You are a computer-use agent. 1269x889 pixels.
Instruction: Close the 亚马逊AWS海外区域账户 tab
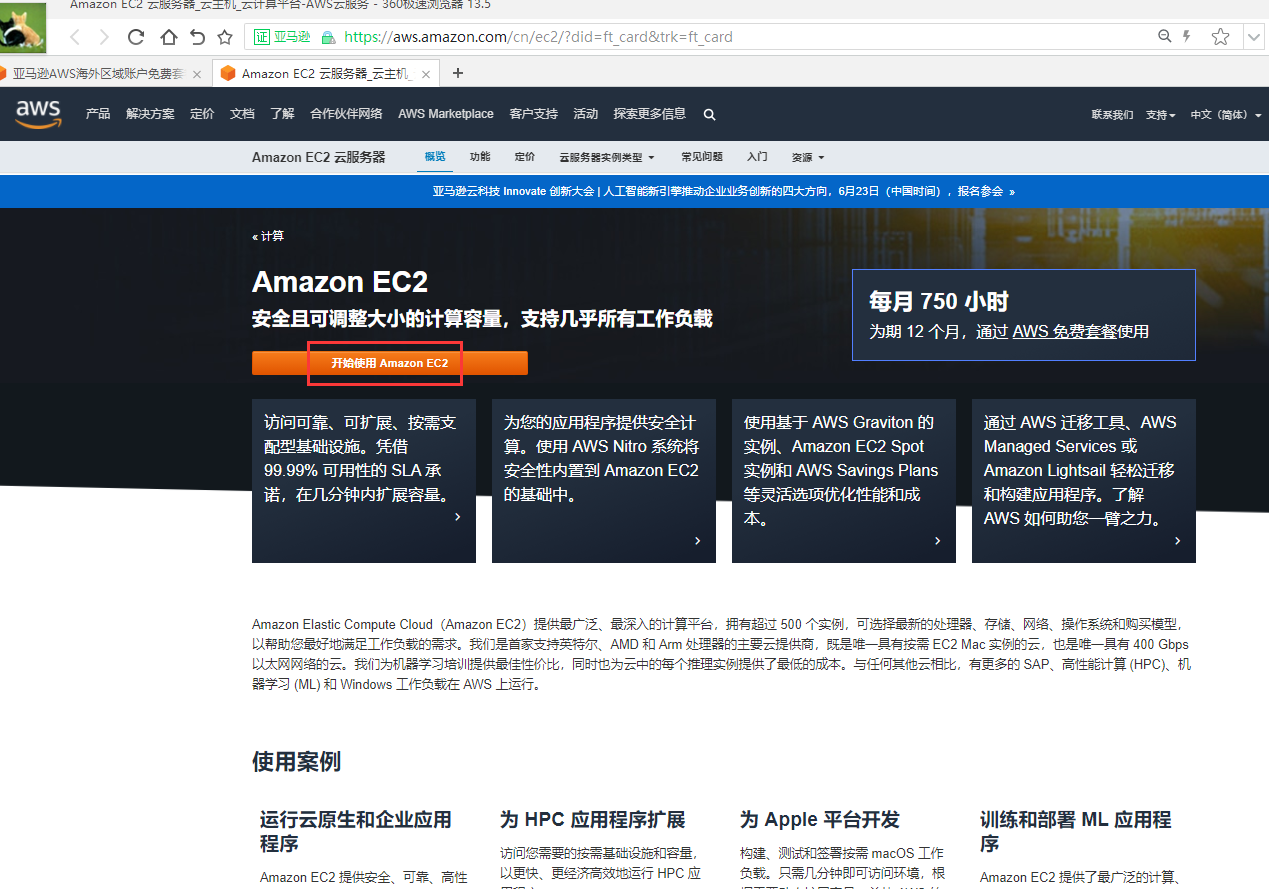coord(196,74)
